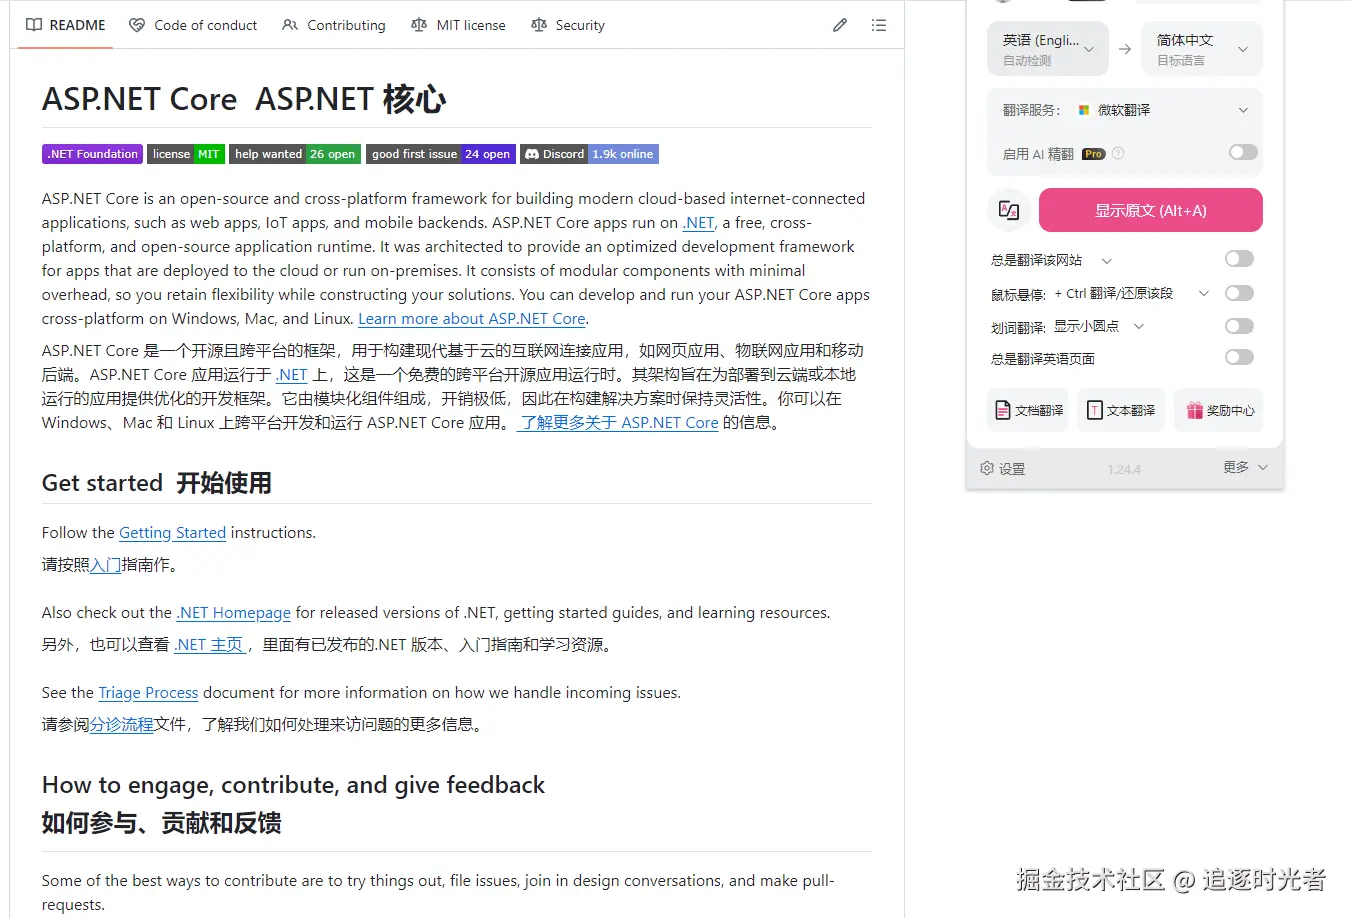This screenshot has height=918, width=1351.
Task: Open the README tab
Action: (x=66, y=25)
